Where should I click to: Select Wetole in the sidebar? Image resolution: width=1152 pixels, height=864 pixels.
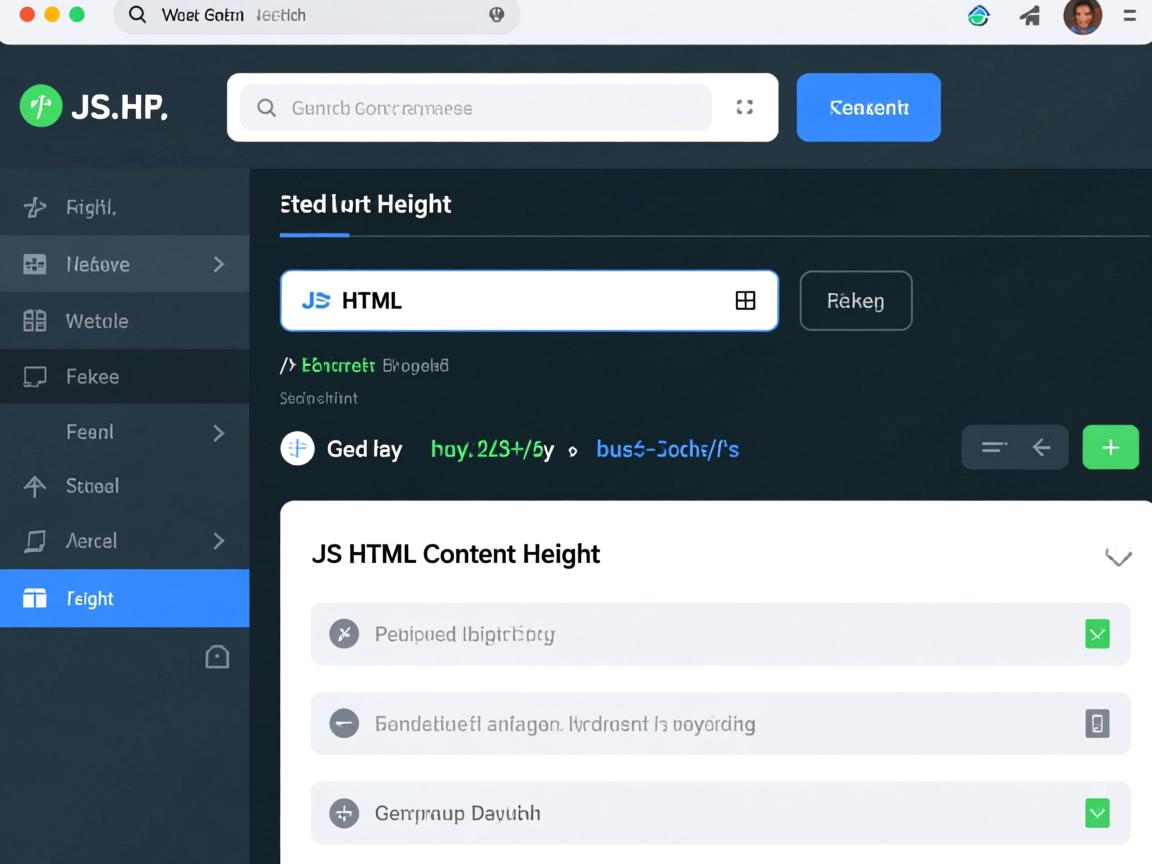tap(97, 321)
